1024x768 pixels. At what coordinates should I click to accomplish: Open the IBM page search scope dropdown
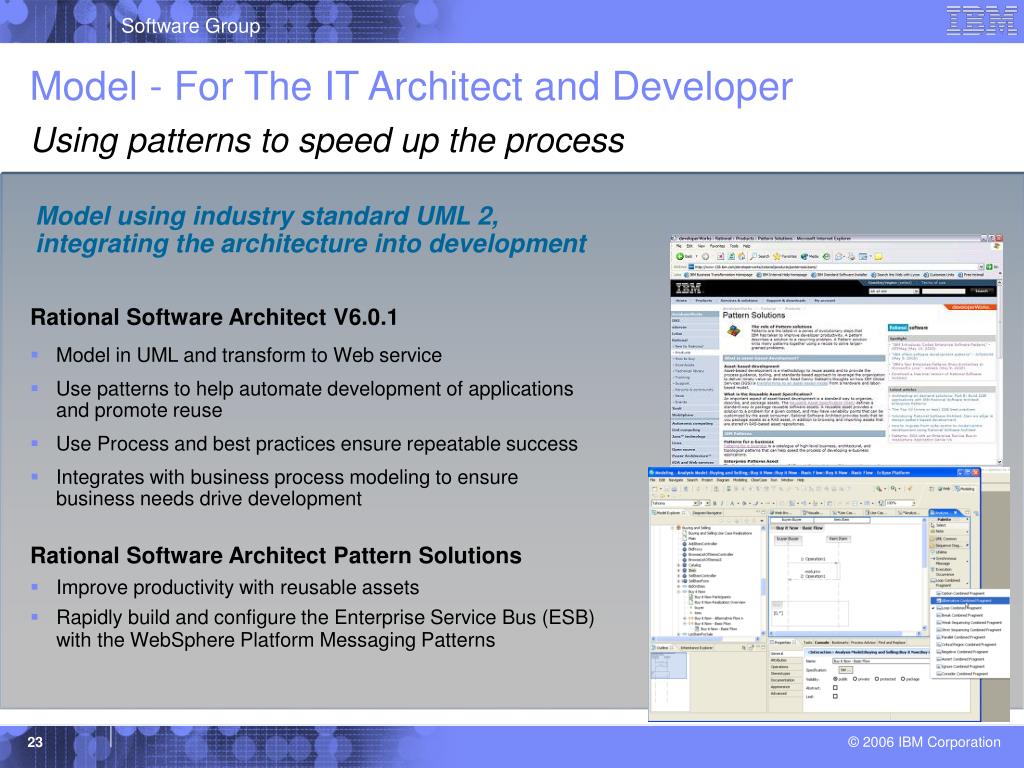916,291
